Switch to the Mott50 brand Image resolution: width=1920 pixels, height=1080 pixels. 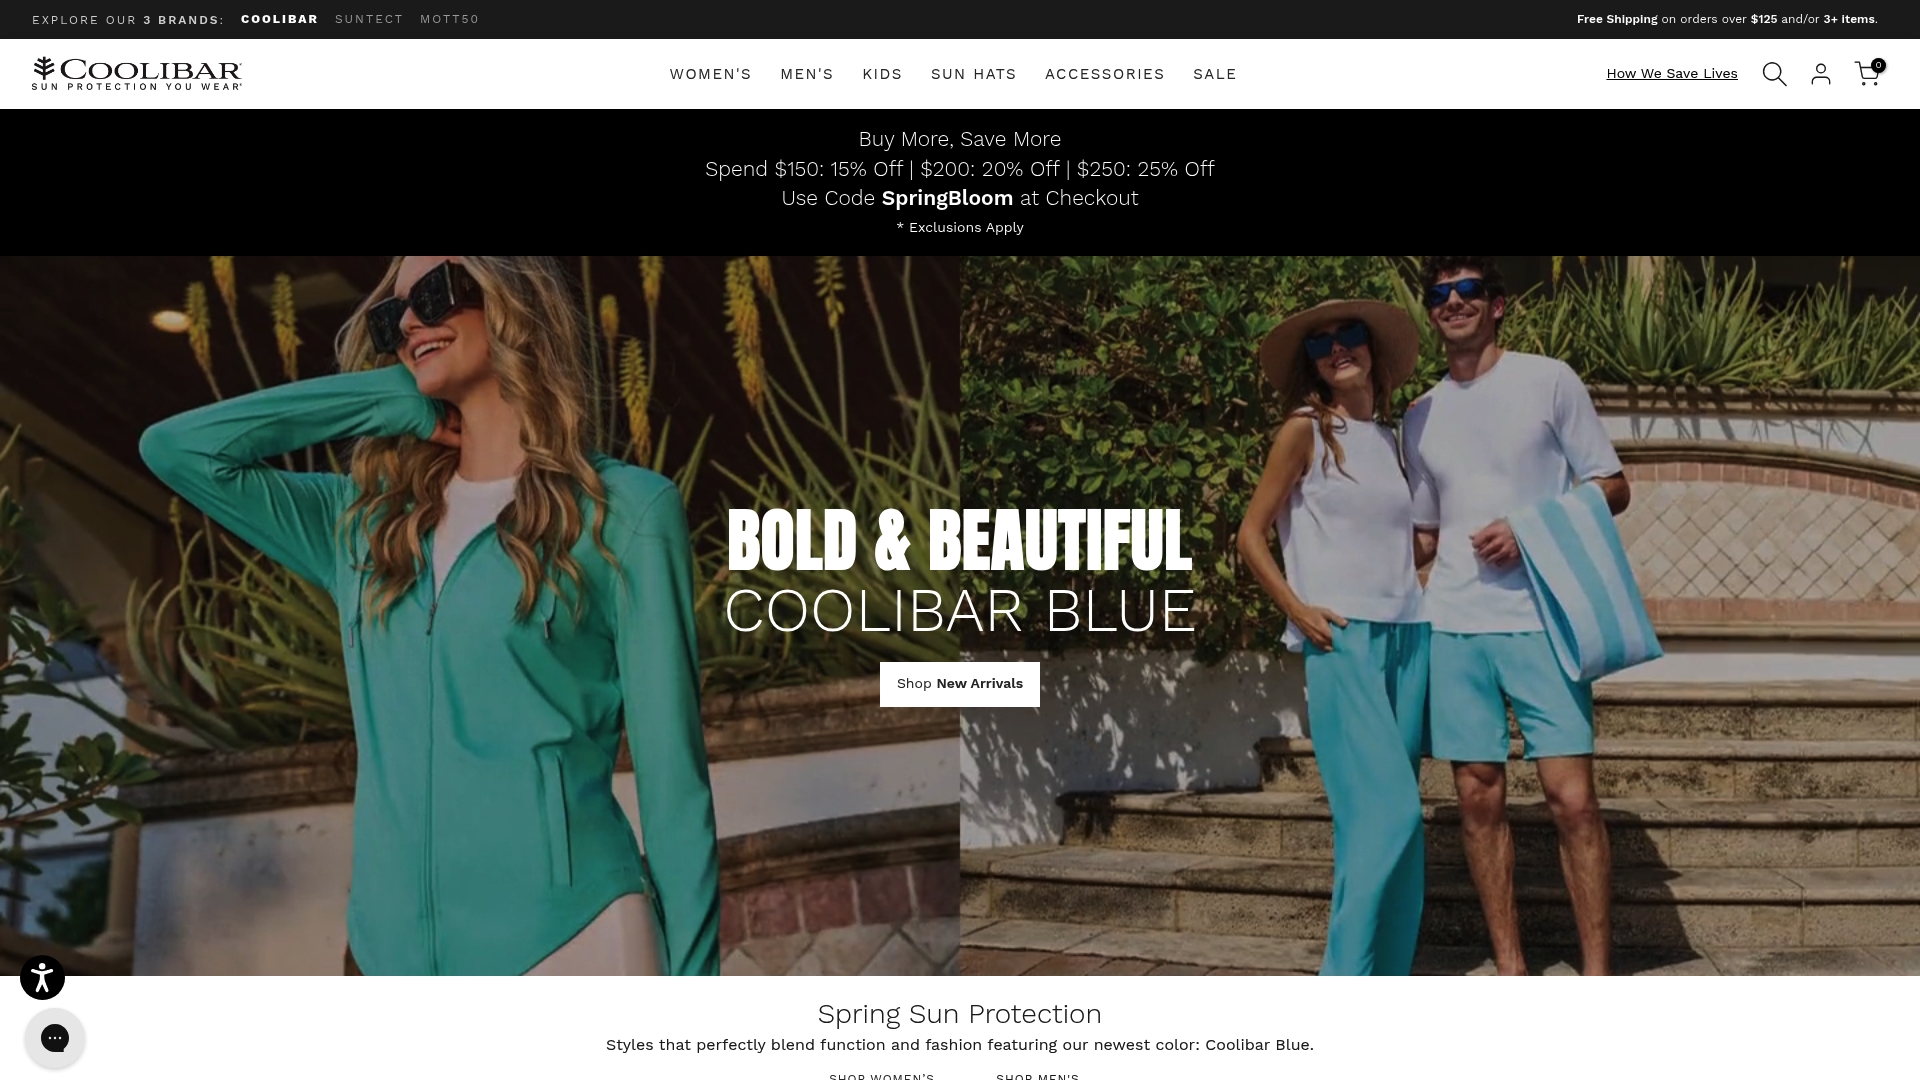click(x=450, y=19)
